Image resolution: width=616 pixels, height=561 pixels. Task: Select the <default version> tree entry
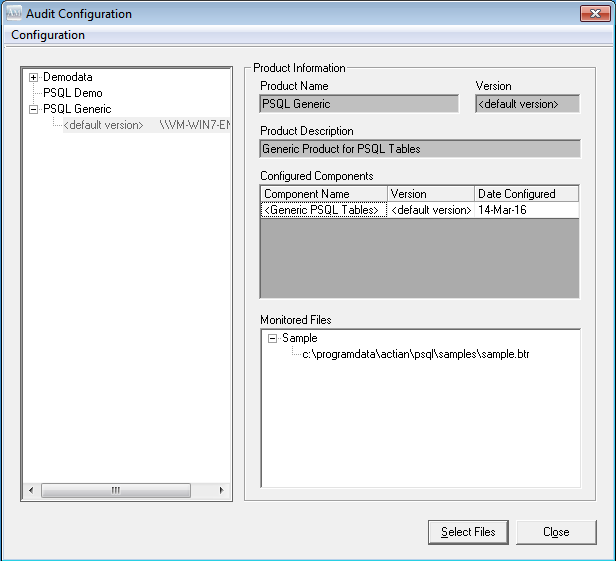(x=103, y=125)
